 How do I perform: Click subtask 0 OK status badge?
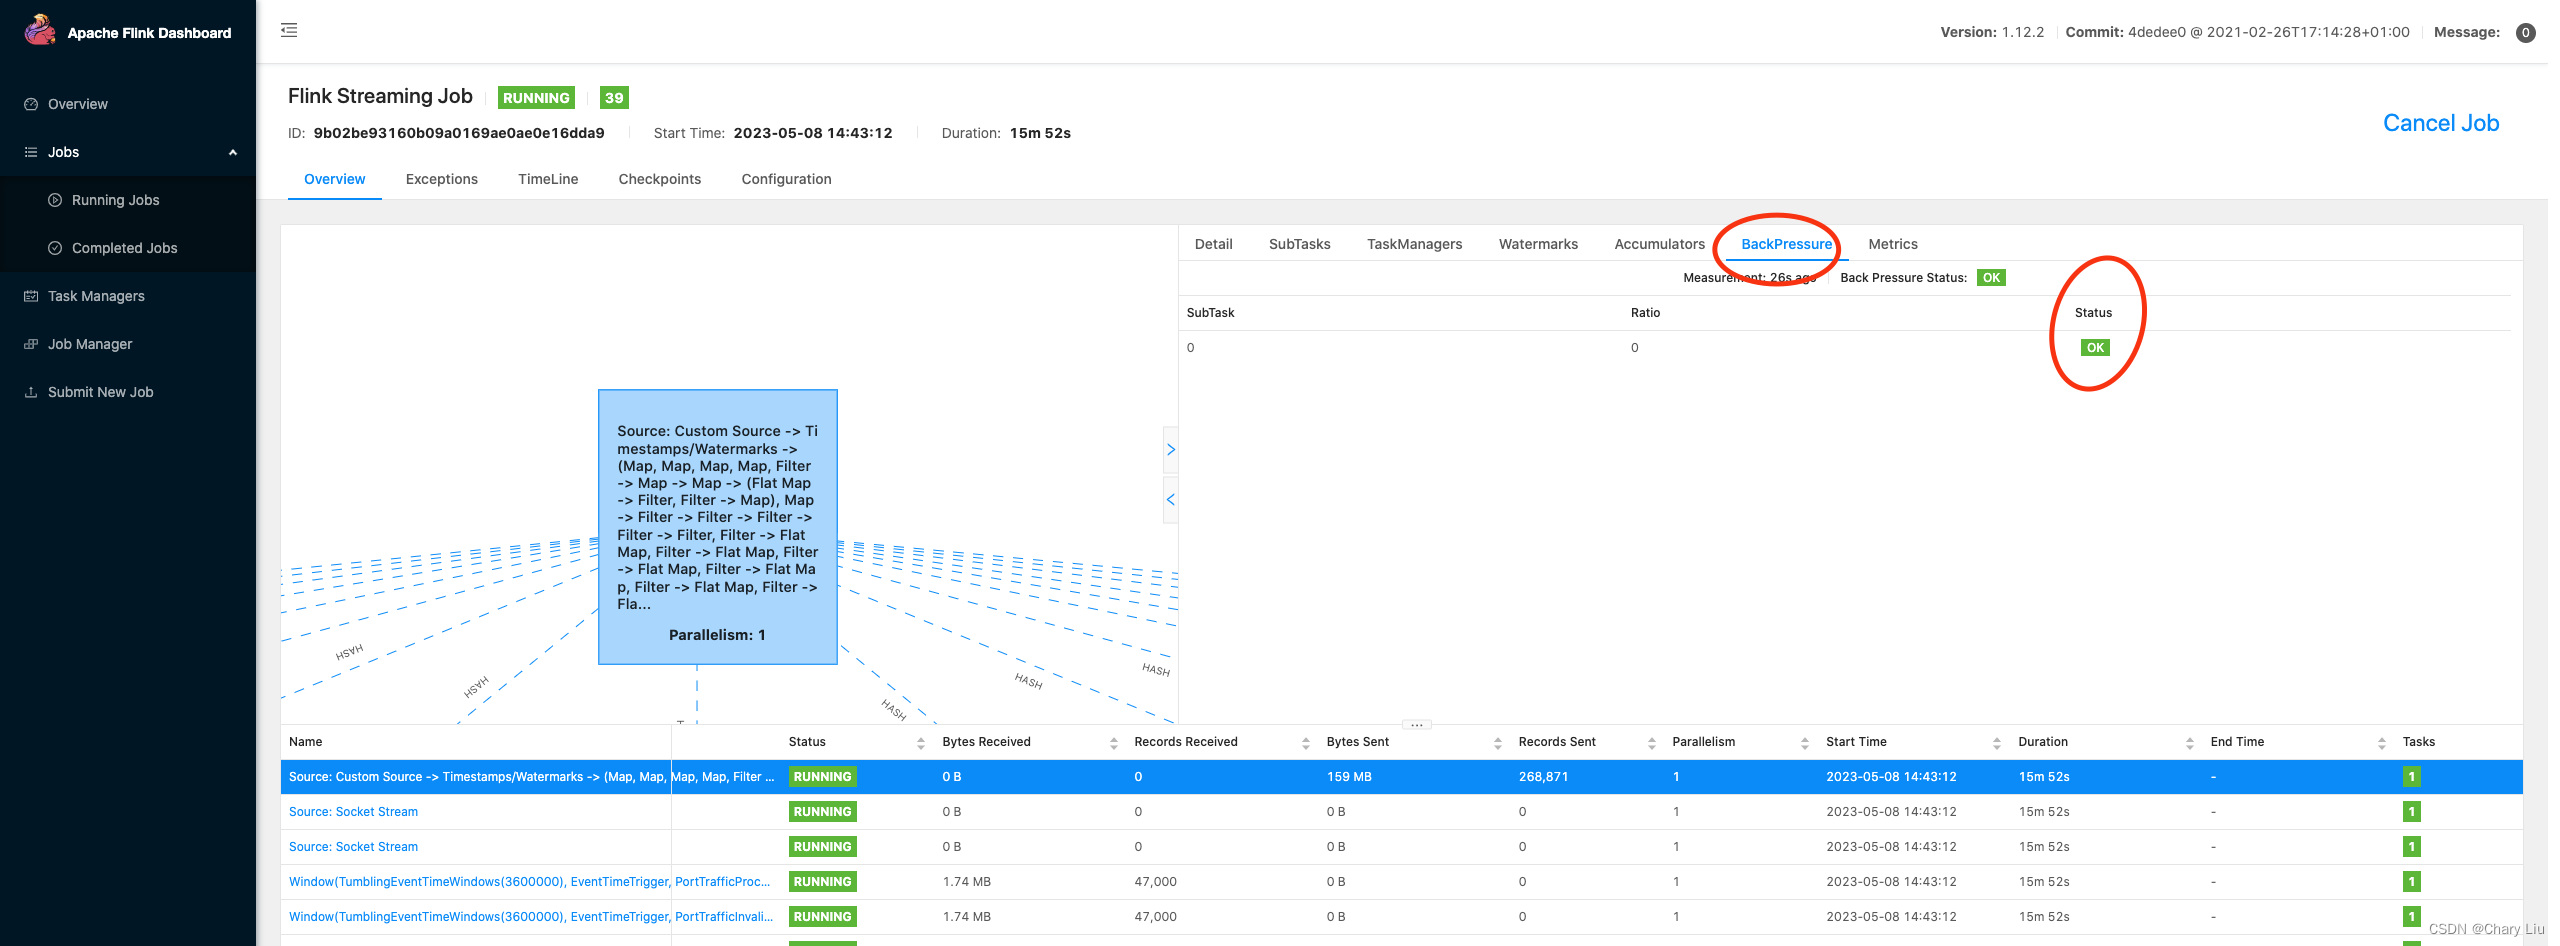pos(2095,348)
